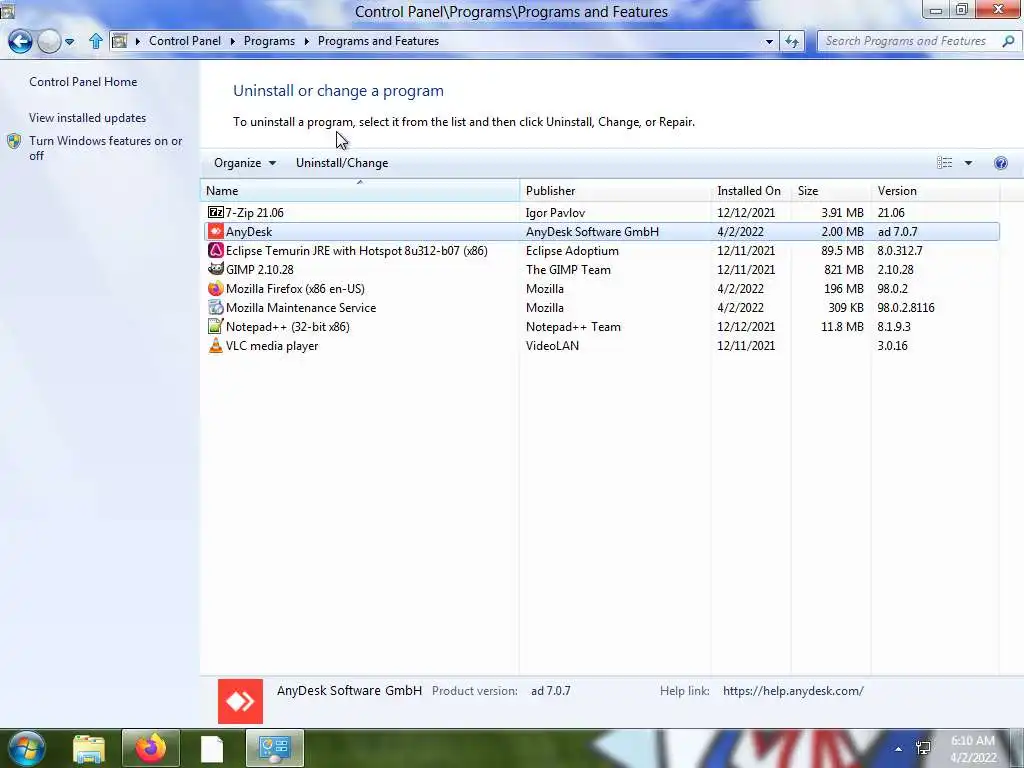Select Mozilla Firefox (x86 en-US) entry
This screenshot has width=1024, height=768.
(601, 288)
